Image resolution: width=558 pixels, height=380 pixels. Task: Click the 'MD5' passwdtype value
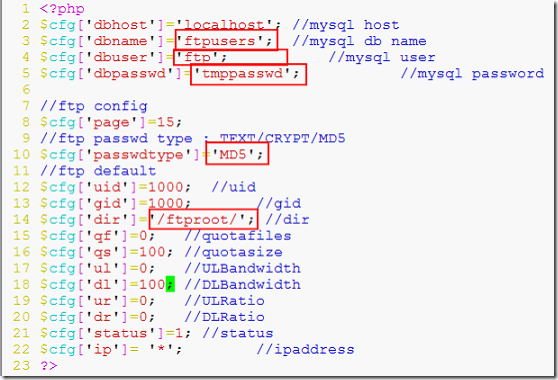[233, 154]
